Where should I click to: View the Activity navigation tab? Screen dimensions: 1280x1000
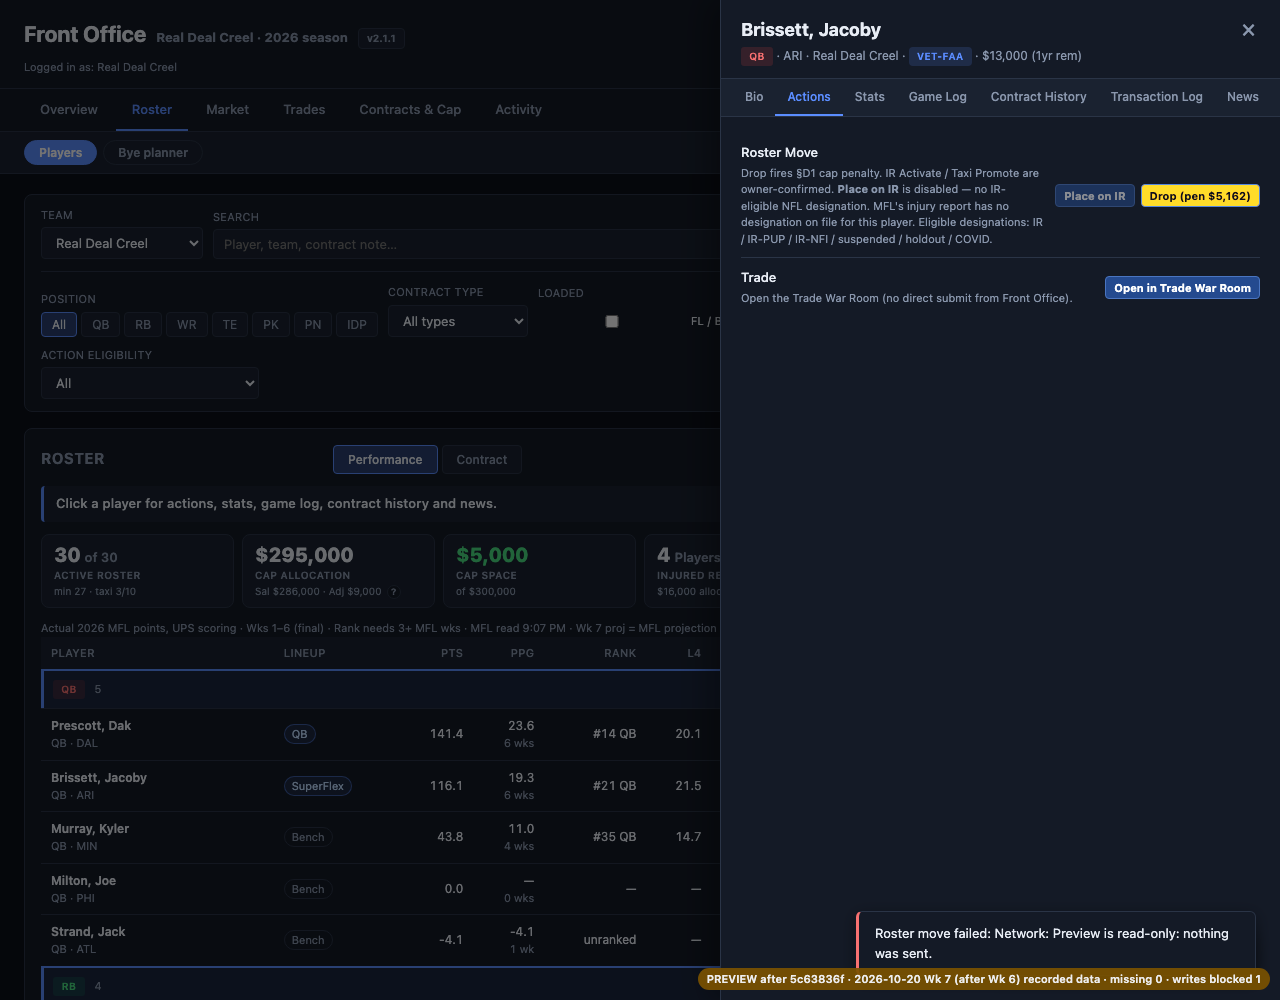pyautogui.click(x=518, y=110)
